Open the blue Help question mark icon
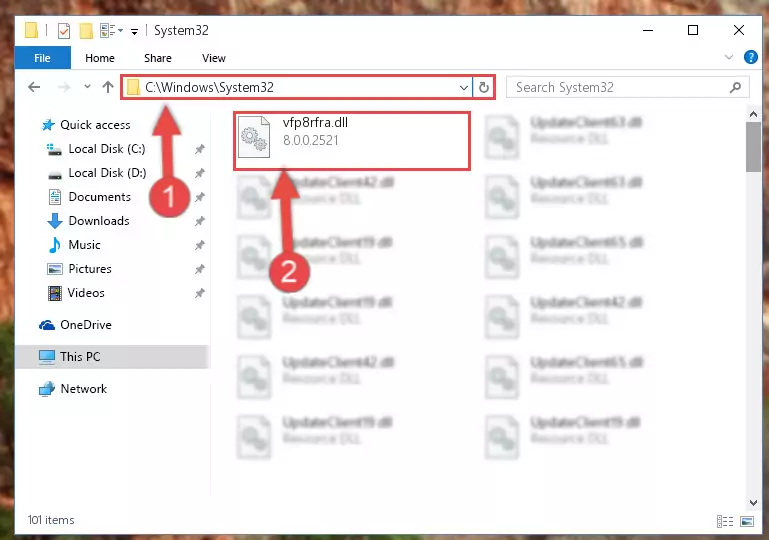This screenshot has width=769, height=540. 750,57
